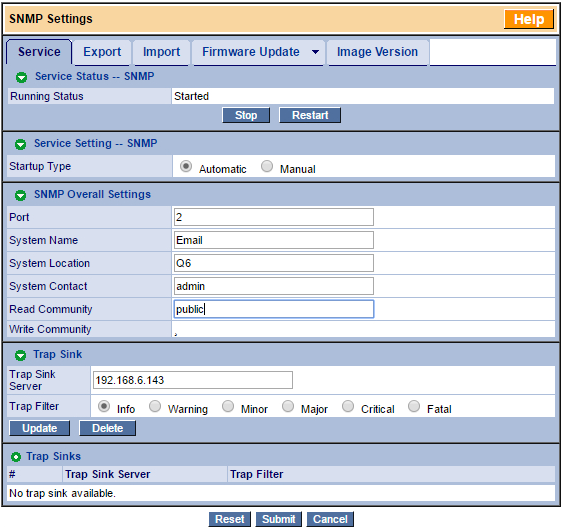The image size is (563, 529).
Task: Cancel the SNMP settings changes
Action: [330, 519]
